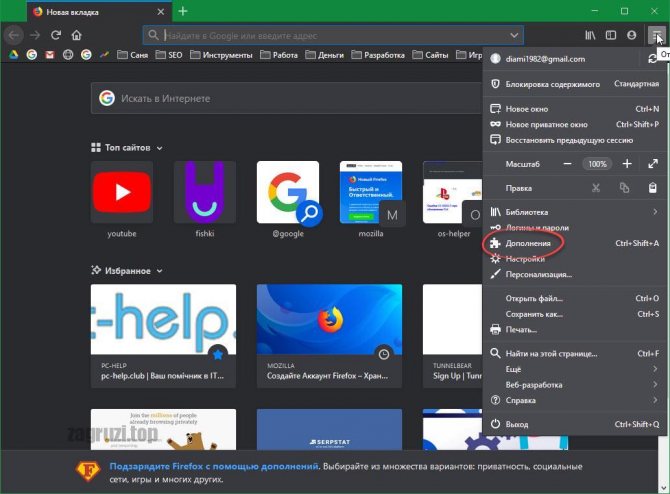The image size is (670, 494).
Task: Click the Firefox extensions promo badge icon
Action: point(88,471)
